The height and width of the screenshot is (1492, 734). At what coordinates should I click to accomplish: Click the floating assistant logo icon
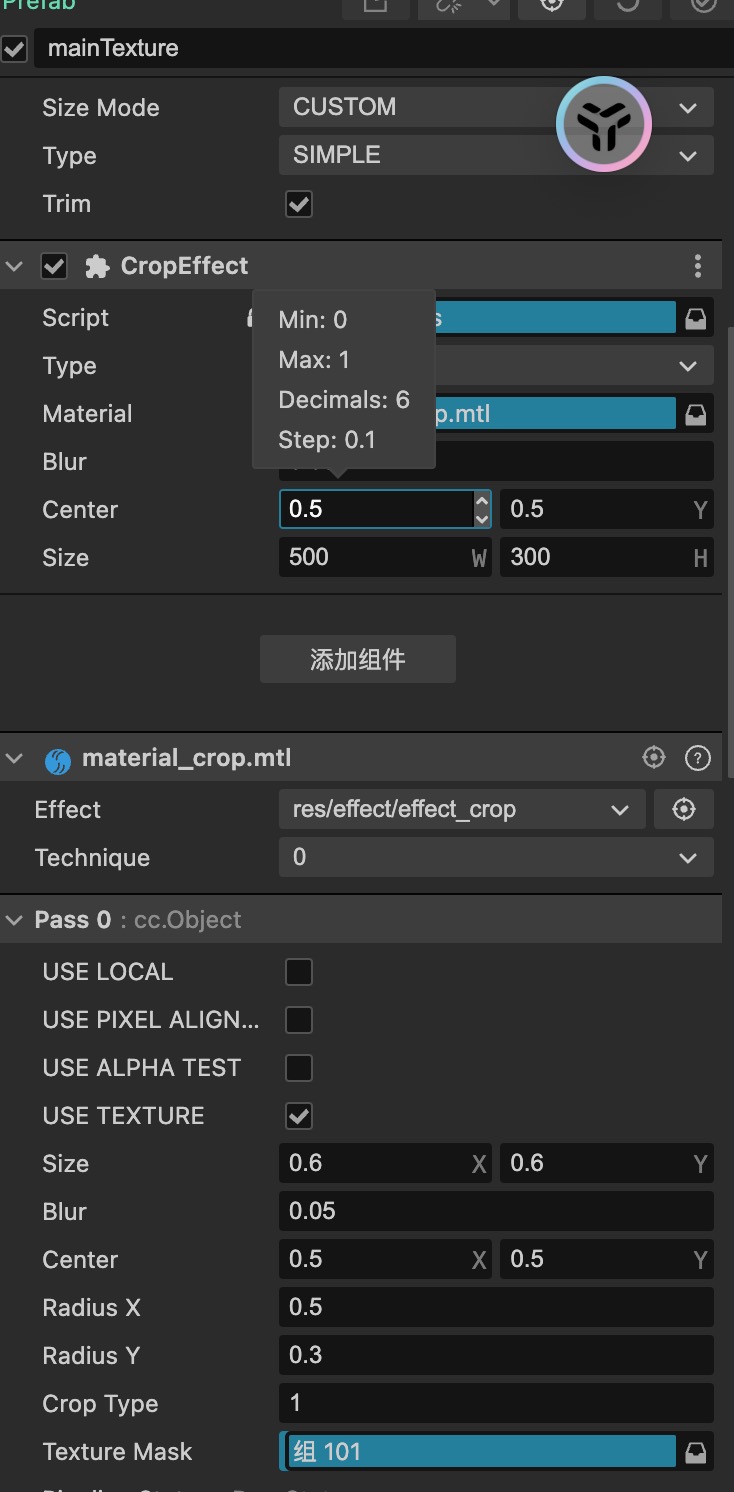pos(604,124)
